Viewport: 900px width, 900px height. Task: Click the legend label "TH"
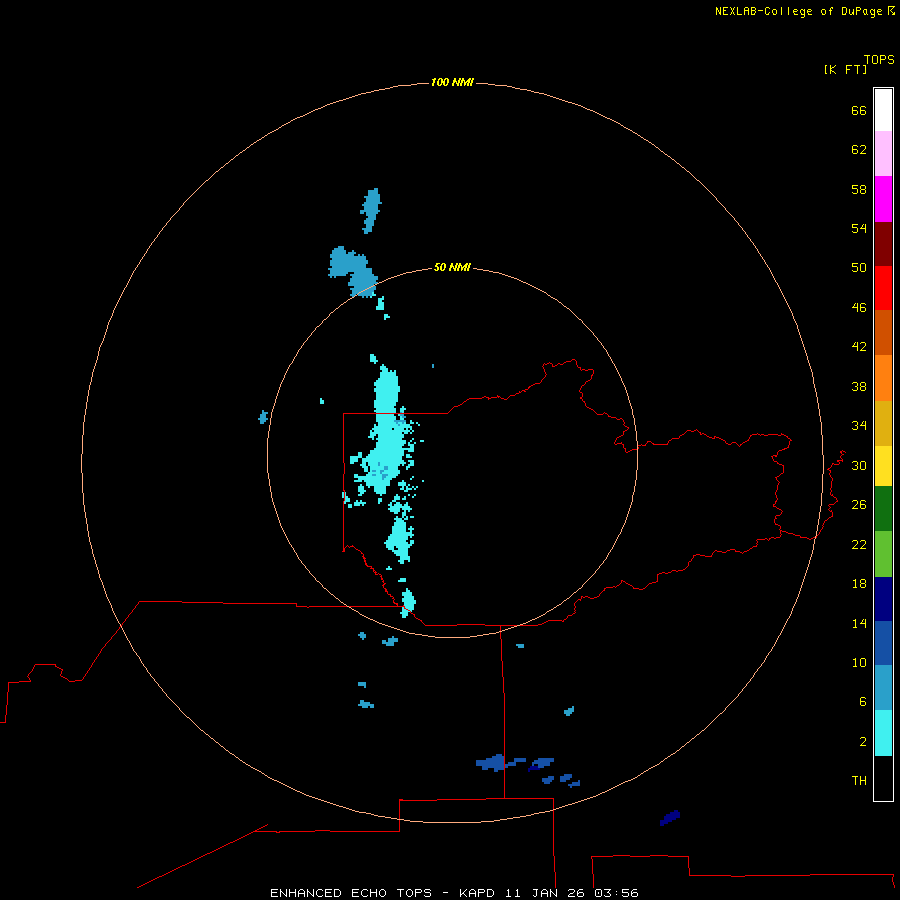859,781
